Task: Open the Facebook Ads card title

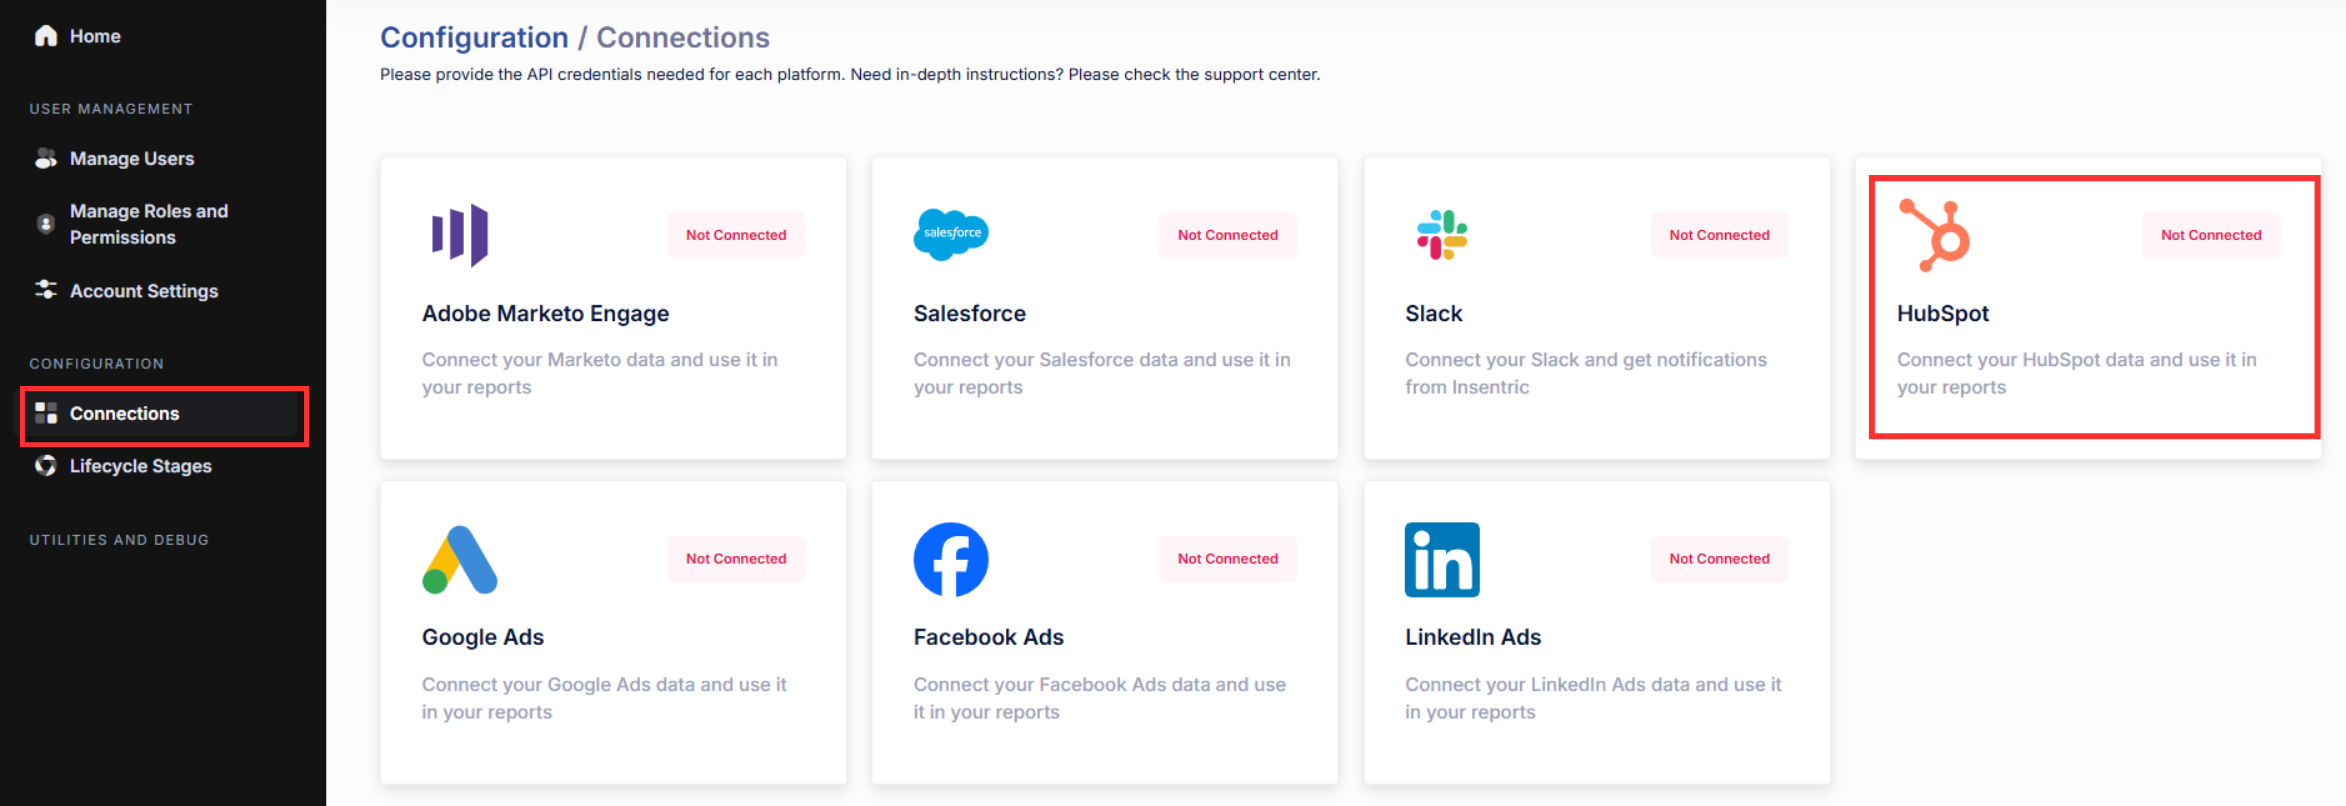Action: [x=988, y=637]
